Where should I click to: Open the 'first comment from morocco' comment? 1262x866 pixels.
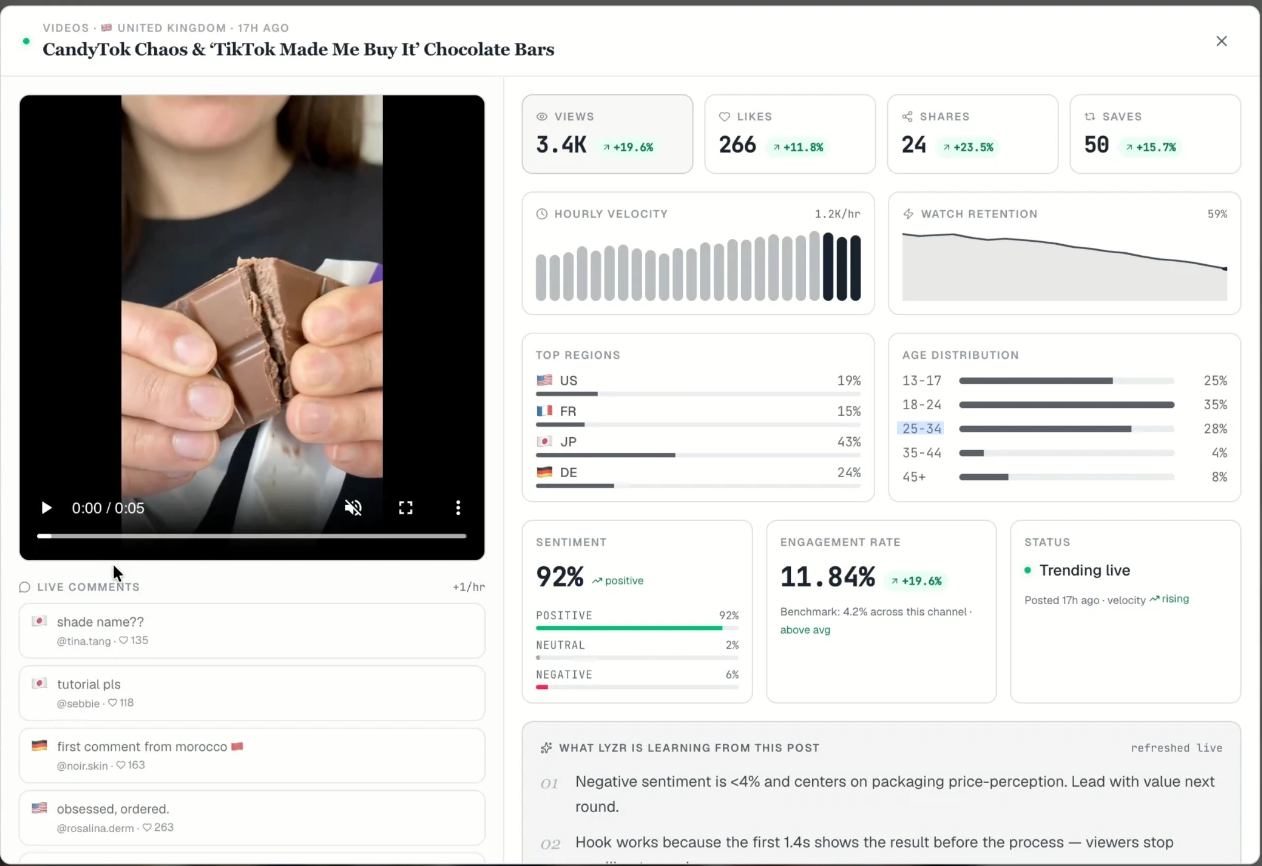coord(252,755)
